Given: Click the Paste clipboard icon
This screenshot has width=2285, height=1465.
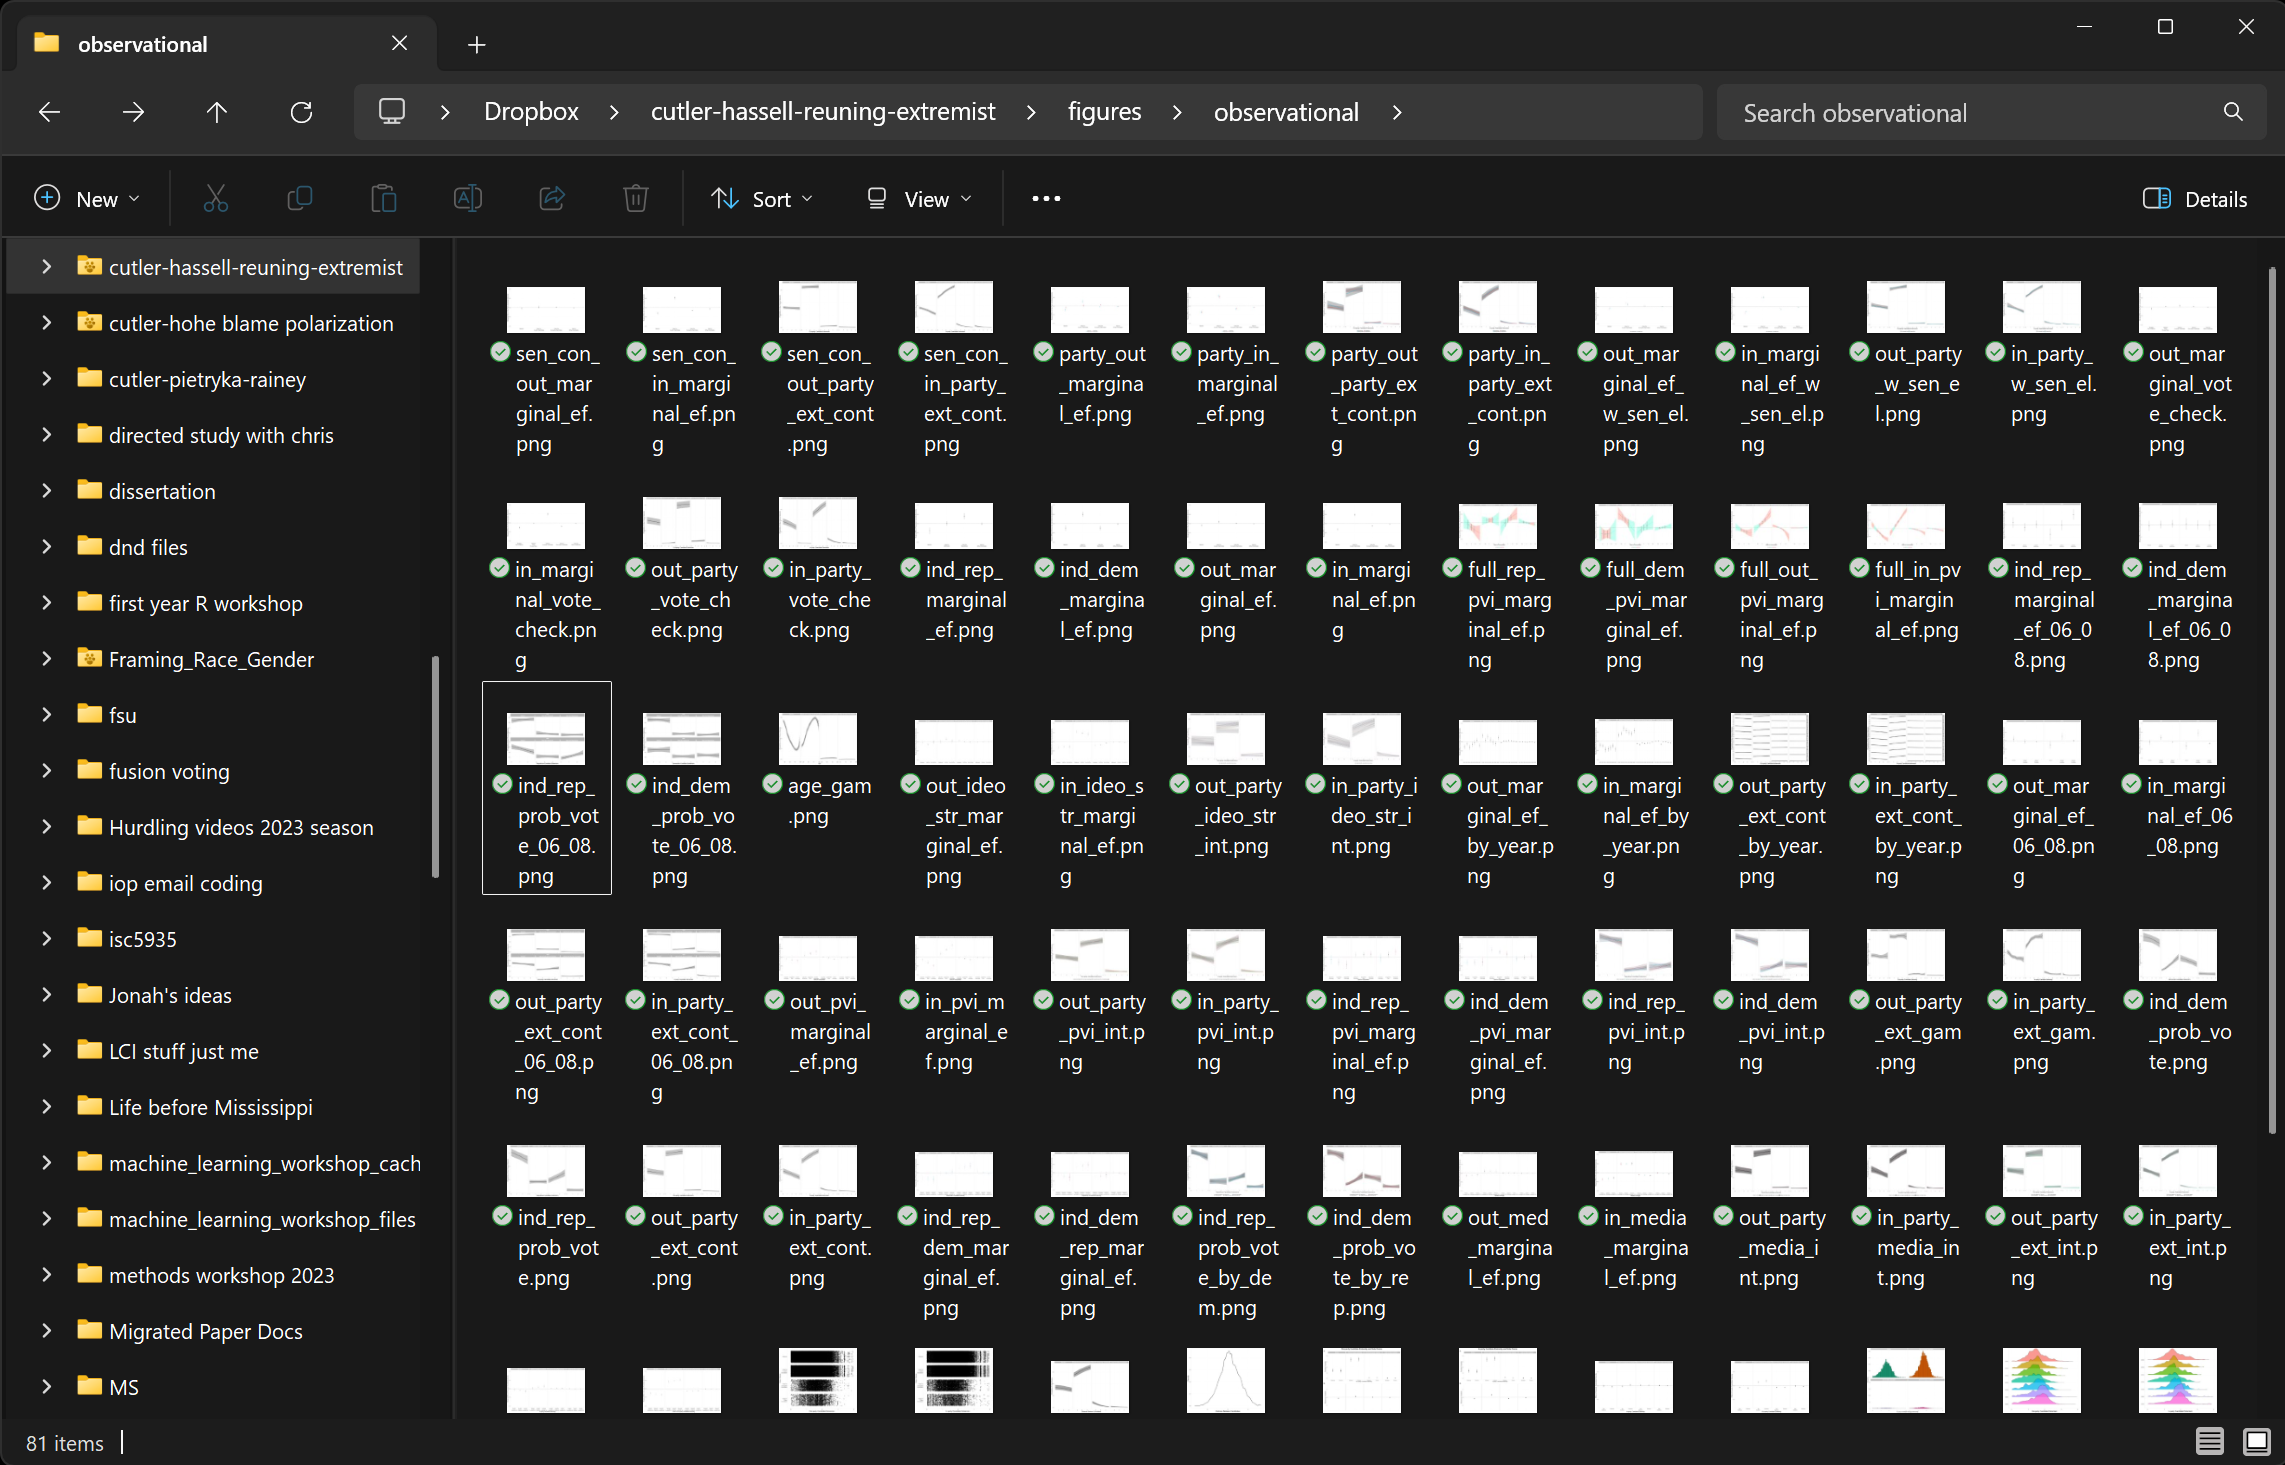Looking at the screenshot, I should click(383, 199).
